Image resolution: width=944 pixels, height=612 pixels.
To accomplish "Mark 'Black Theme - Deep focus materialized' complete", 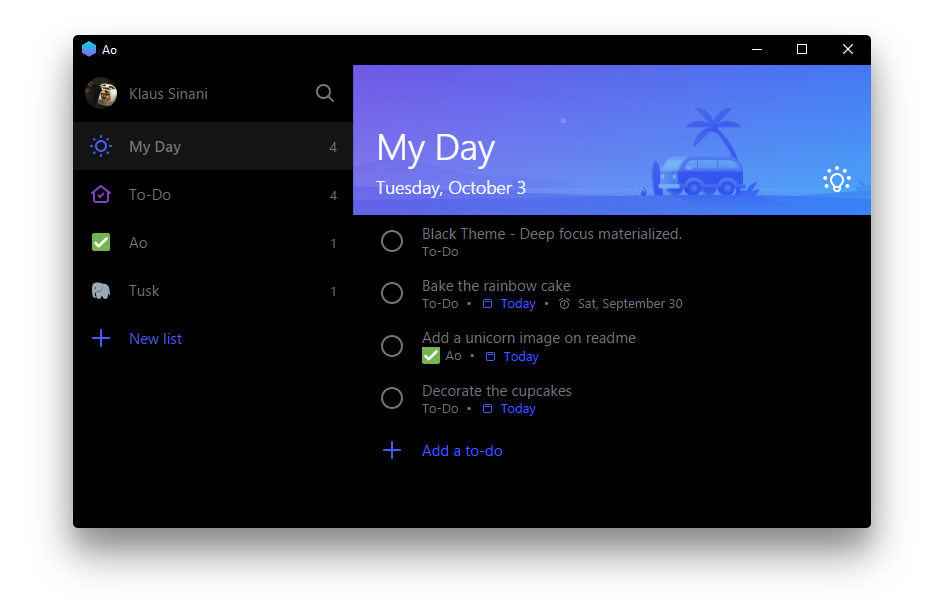I will tap(392, 241).
